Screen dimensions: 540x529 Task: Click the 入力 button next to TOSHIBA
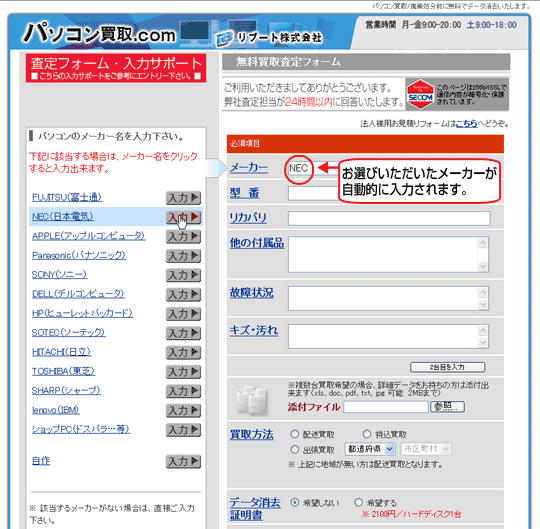[183, 371]
